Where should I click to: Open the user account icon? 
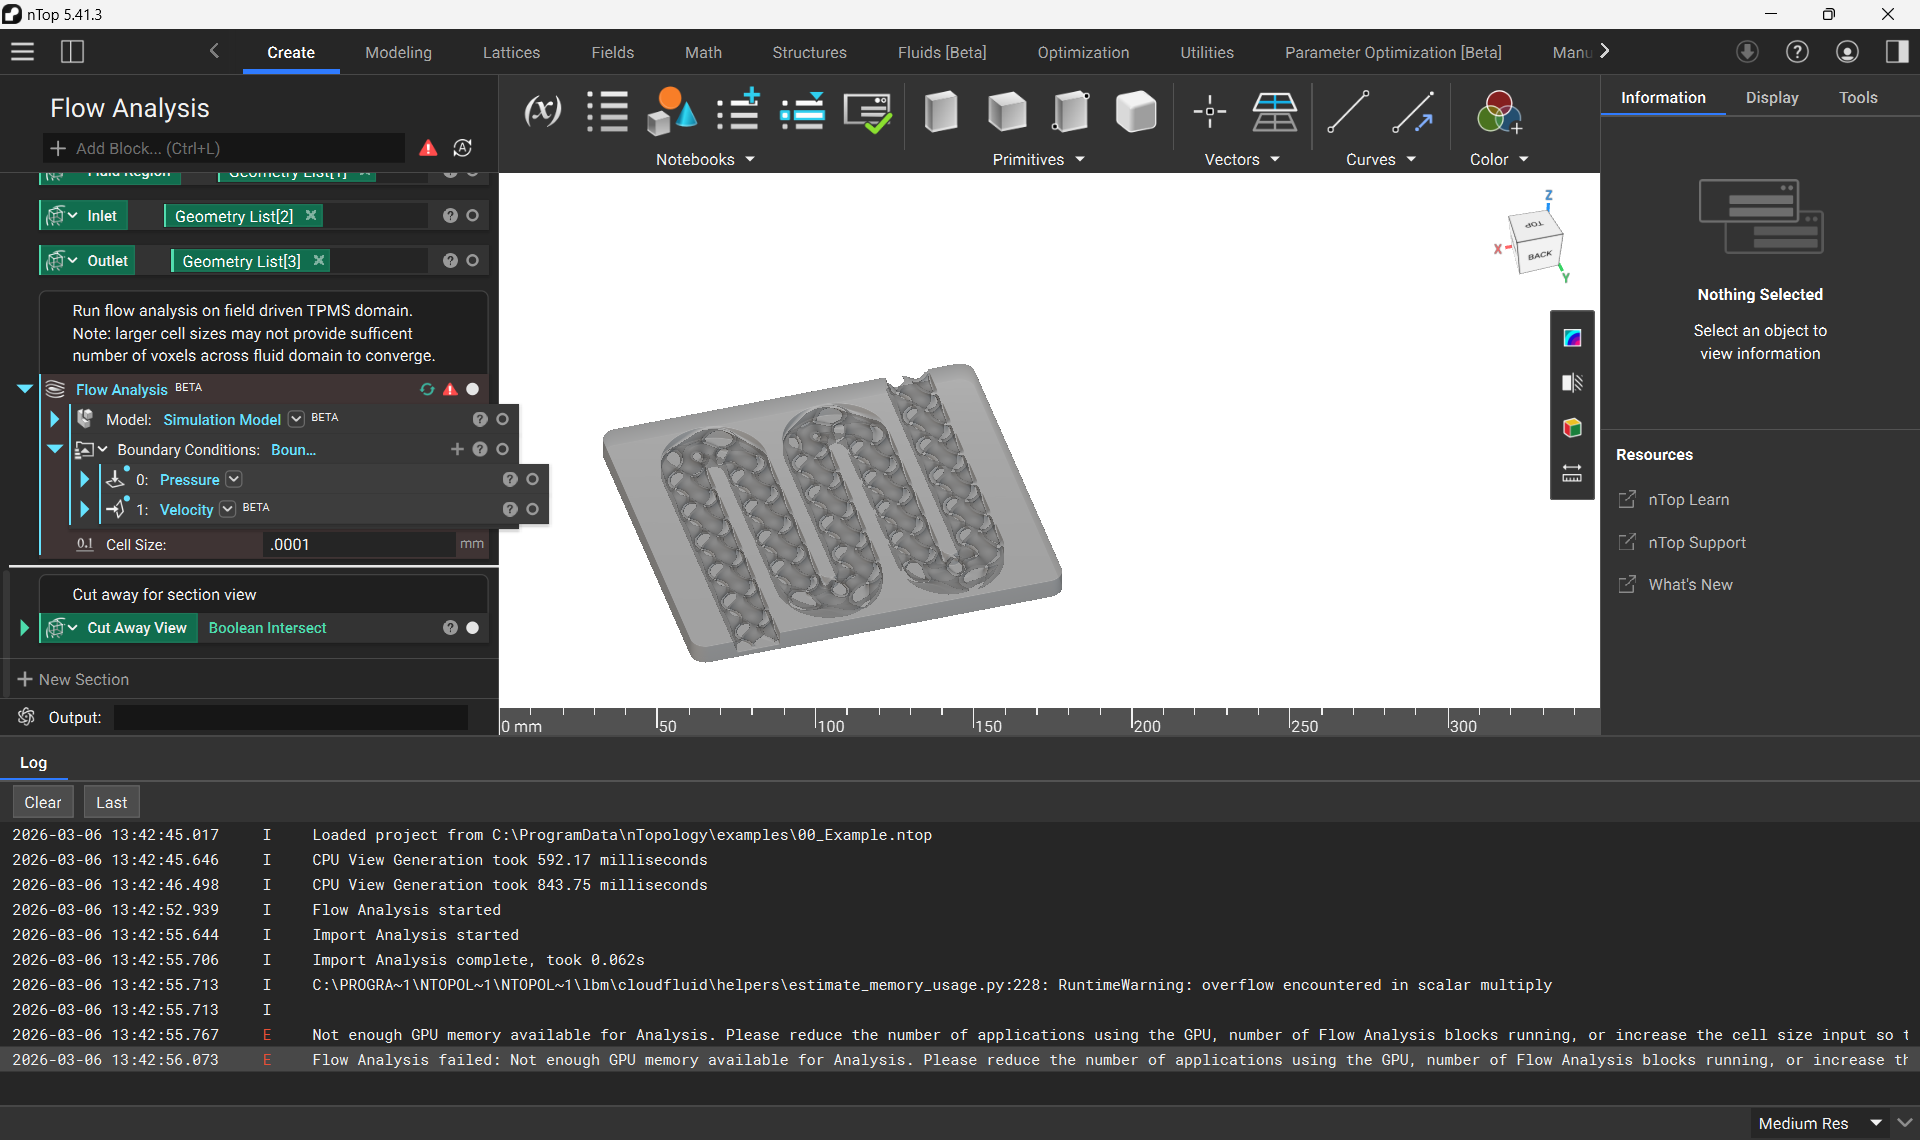[x=1847, y=51]
